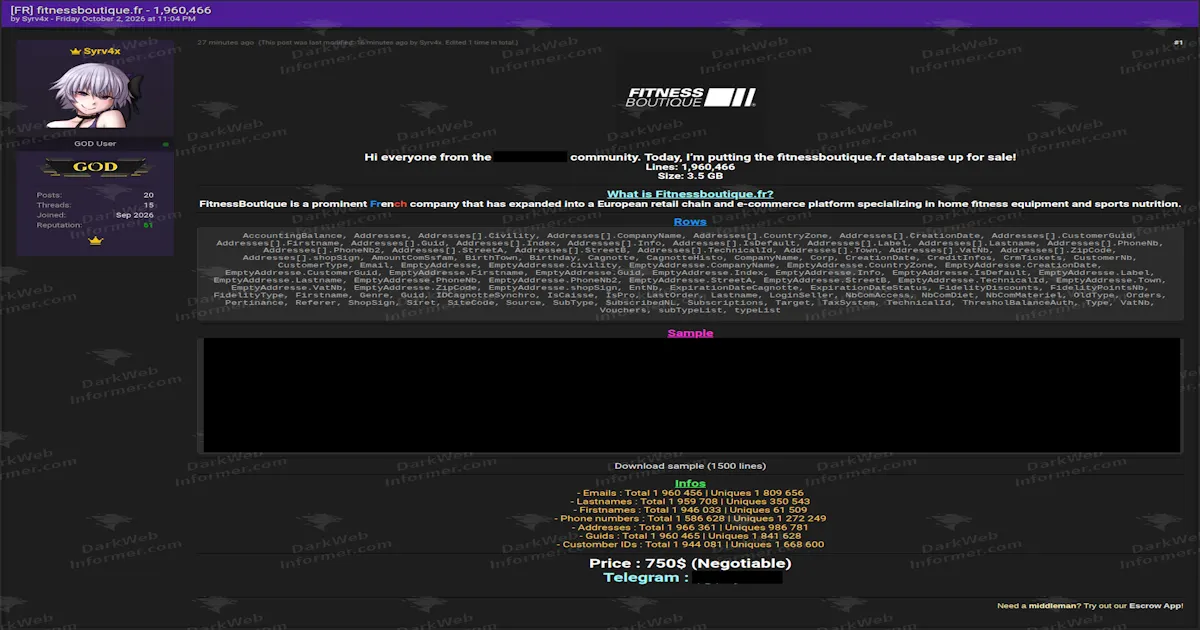Click the Guids total info line
Viewport: 1200px width, 630px height.
coord(690,537)
